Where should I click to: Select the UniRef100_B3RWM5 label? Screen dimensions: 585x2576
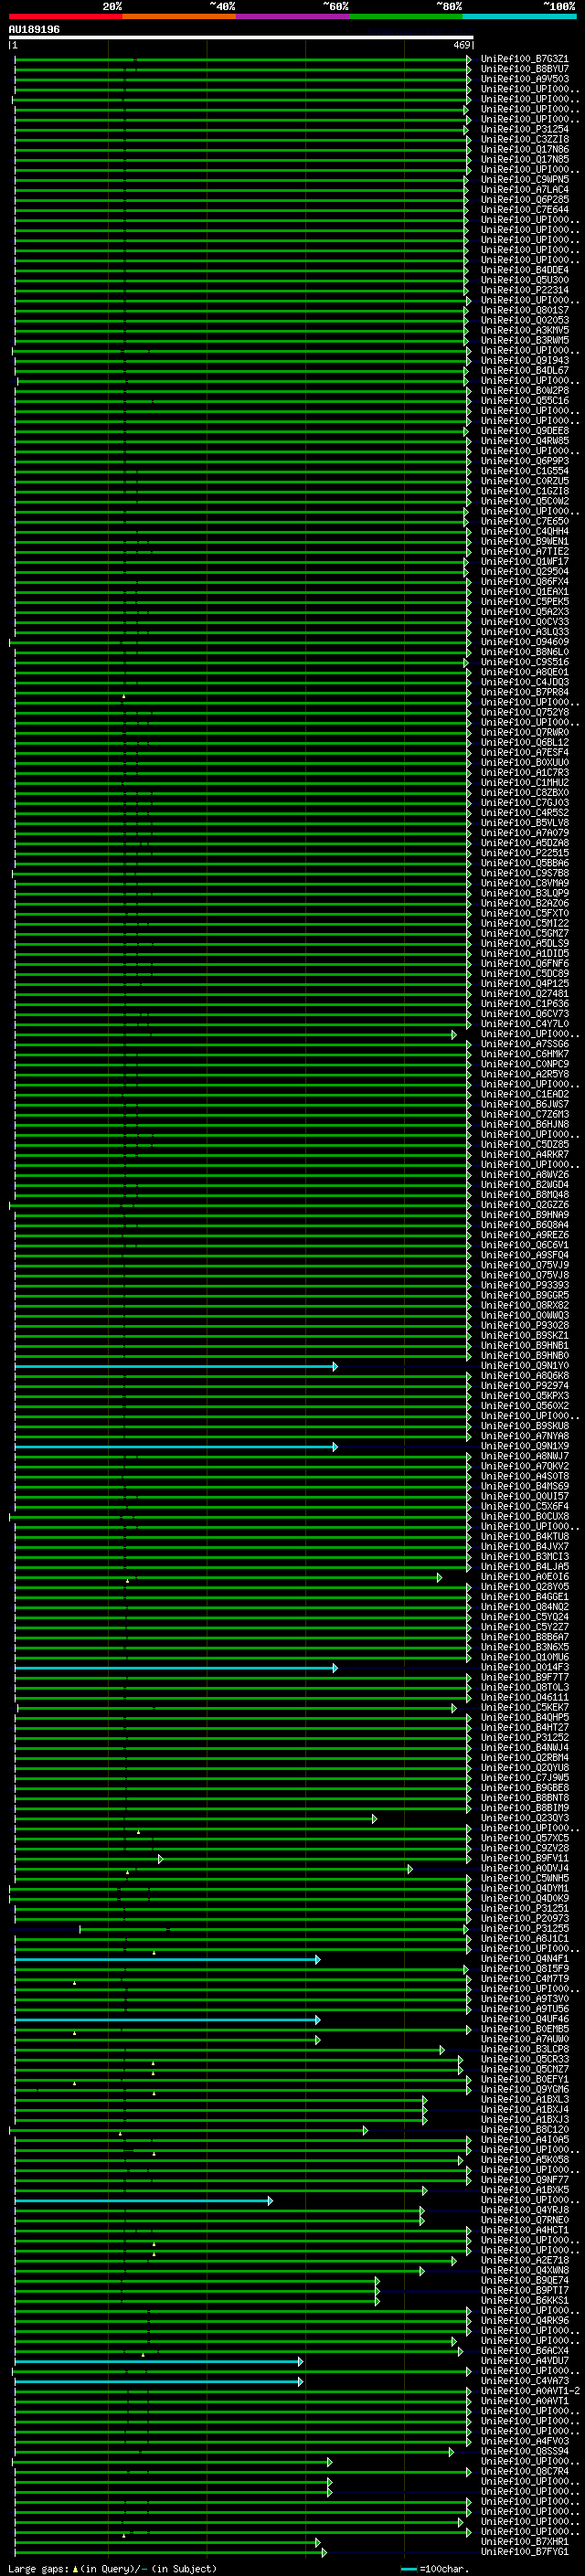(x=525, y=340)
